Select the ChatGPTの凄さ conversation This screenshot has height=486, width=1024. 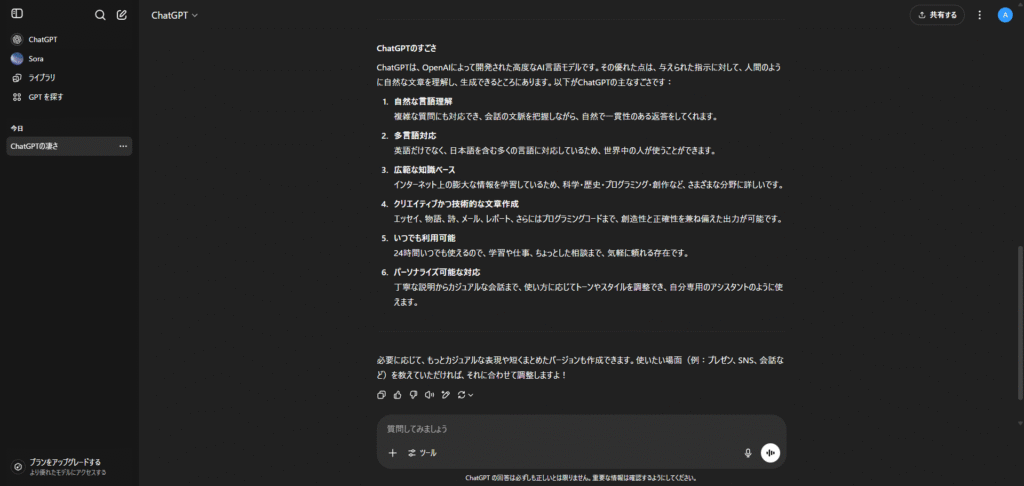pyautogui.click(x=69, y=146)
